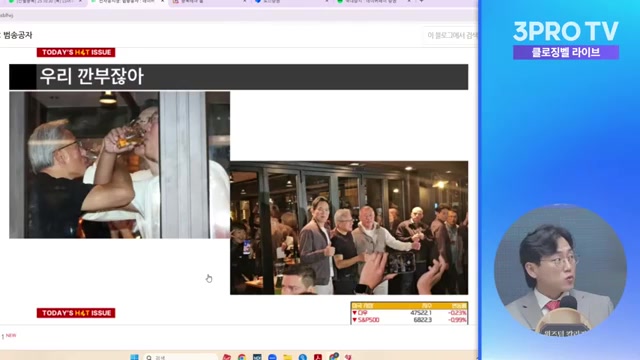640x360 pixels.
Task: Open the red app icon left of Chrome
Action: pyautogui.click(x=227, y=357)
